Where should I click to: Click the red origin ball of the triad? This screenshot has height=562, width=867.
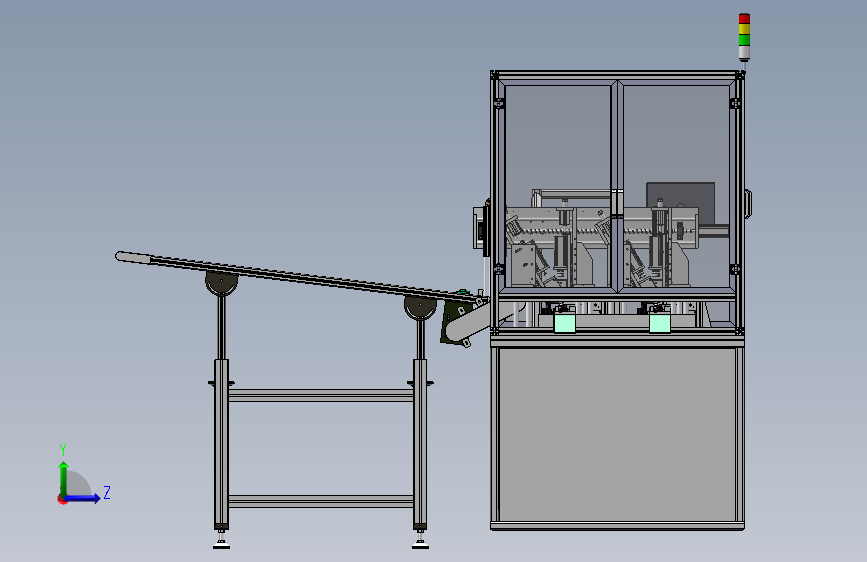(x=61, y=499)
